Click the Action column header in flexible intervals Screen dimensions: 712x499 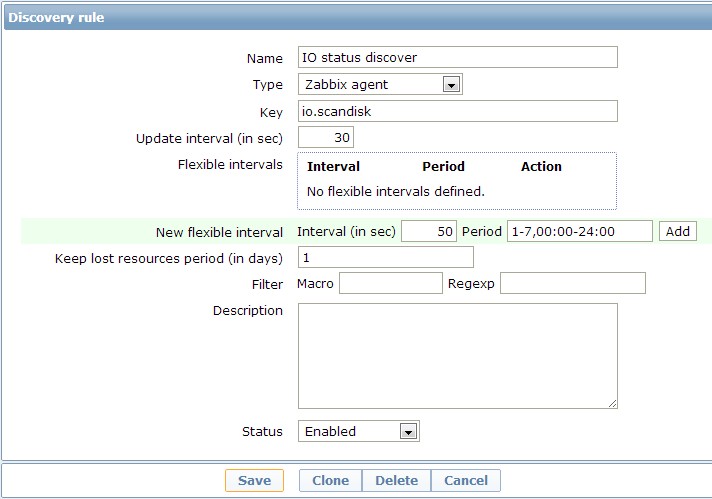pyautogui.click(x=541, y=167)
